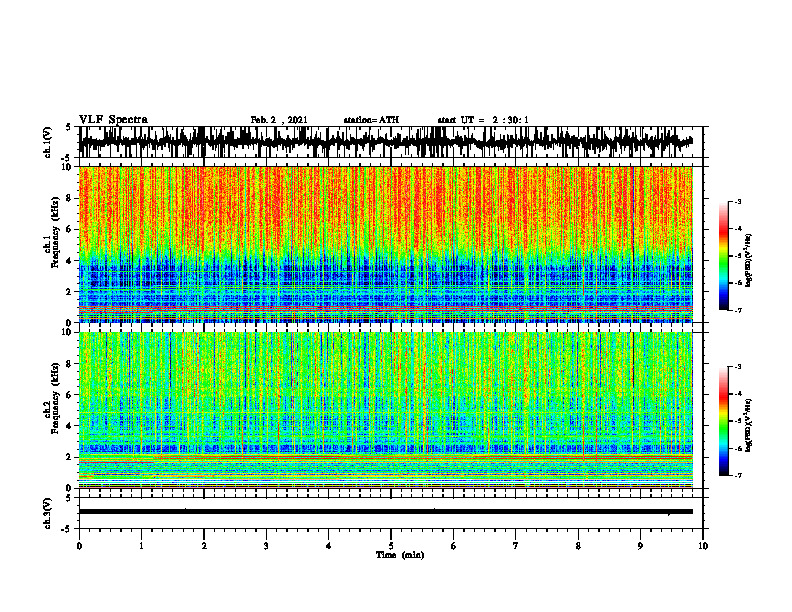Viewport: 792px width, 612px height.
Task: Click the ch.2 frequency axis tick 8
Action: [x=69, y=364]
